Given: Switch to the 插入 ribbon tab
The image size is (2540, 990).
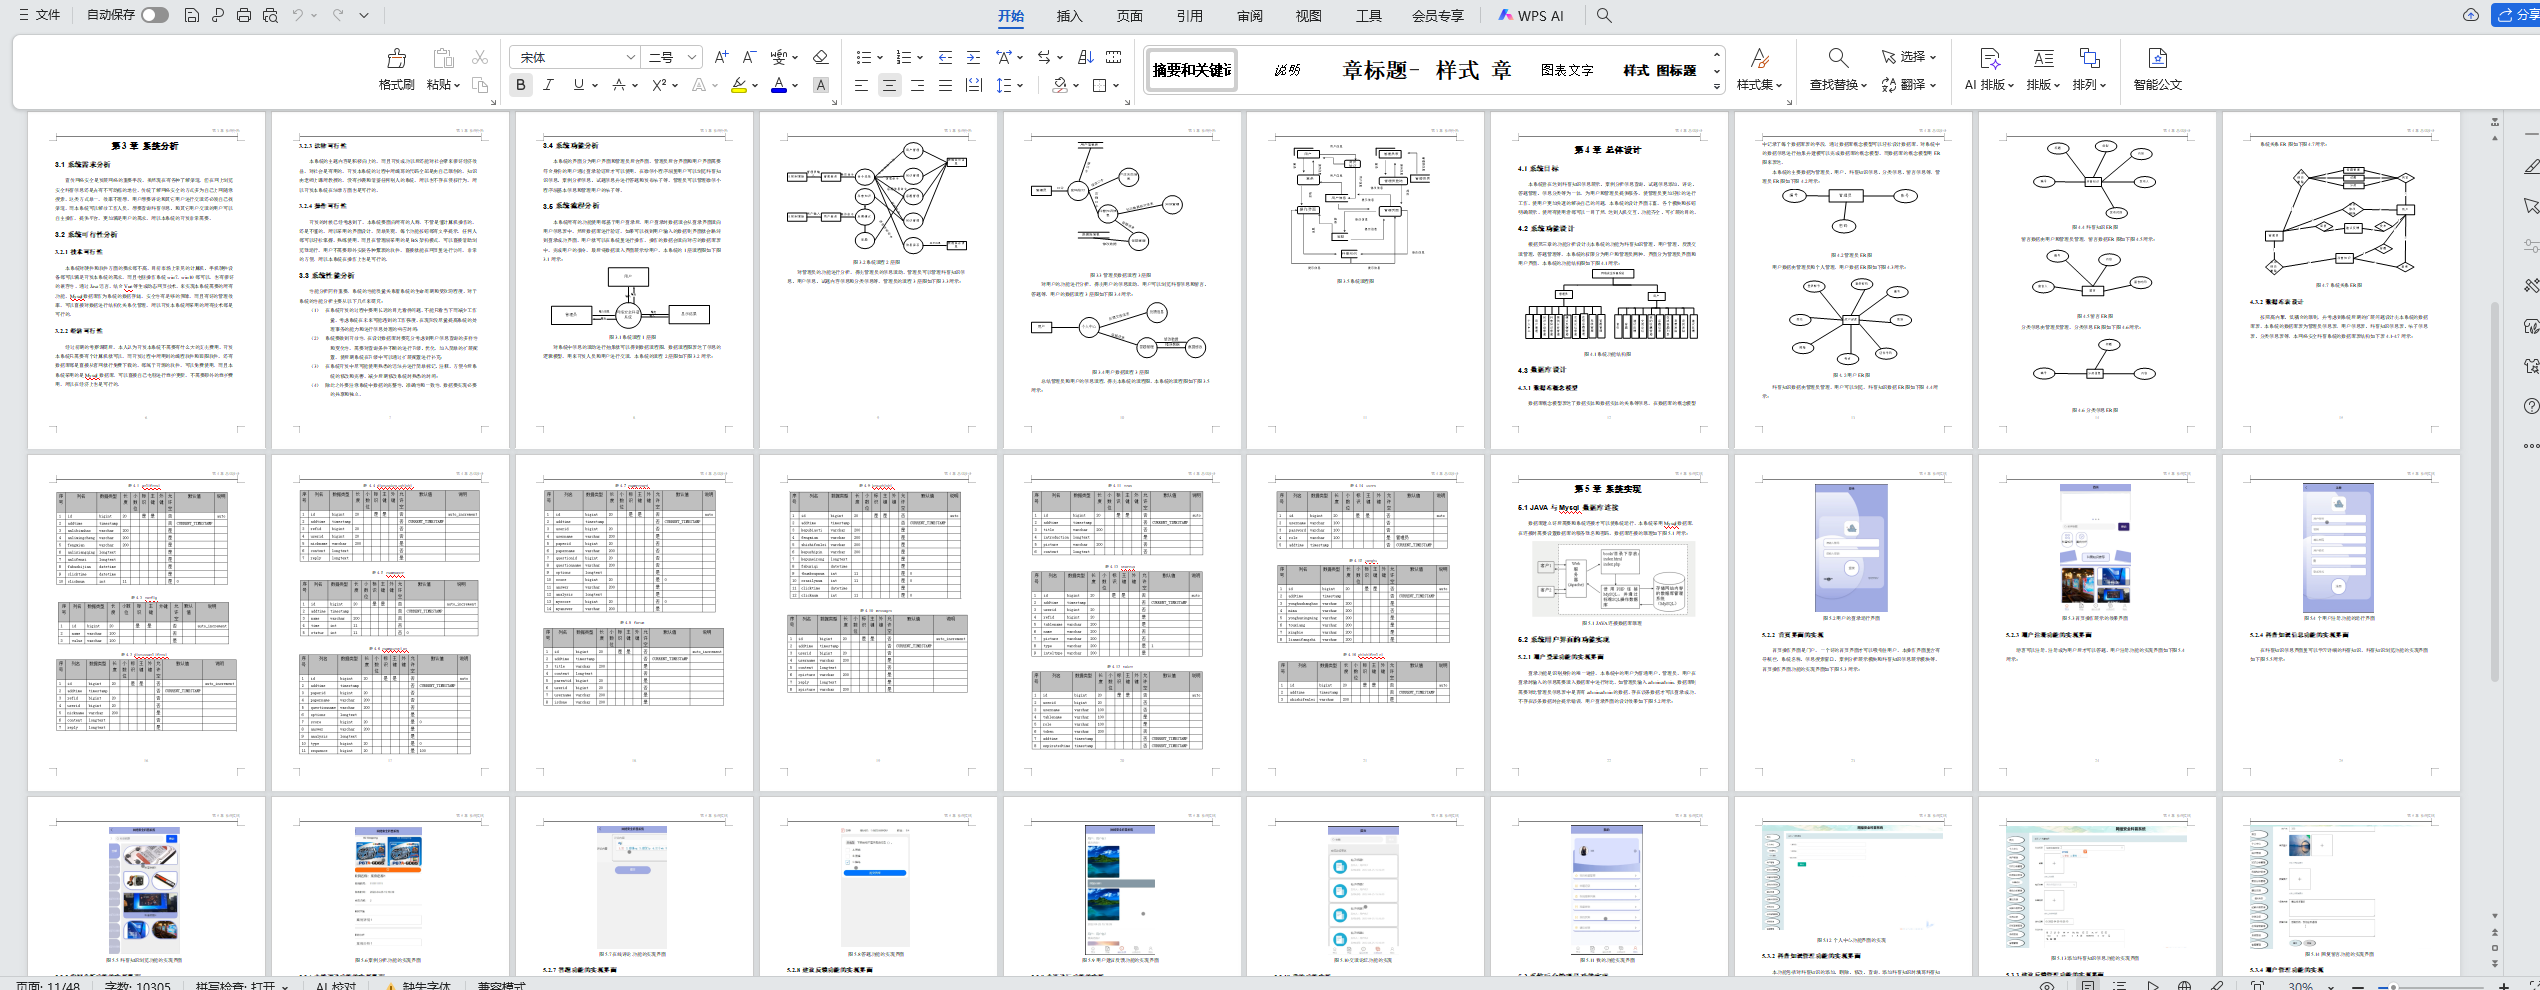Looking at the screenshot, I should coord(1070,16).
